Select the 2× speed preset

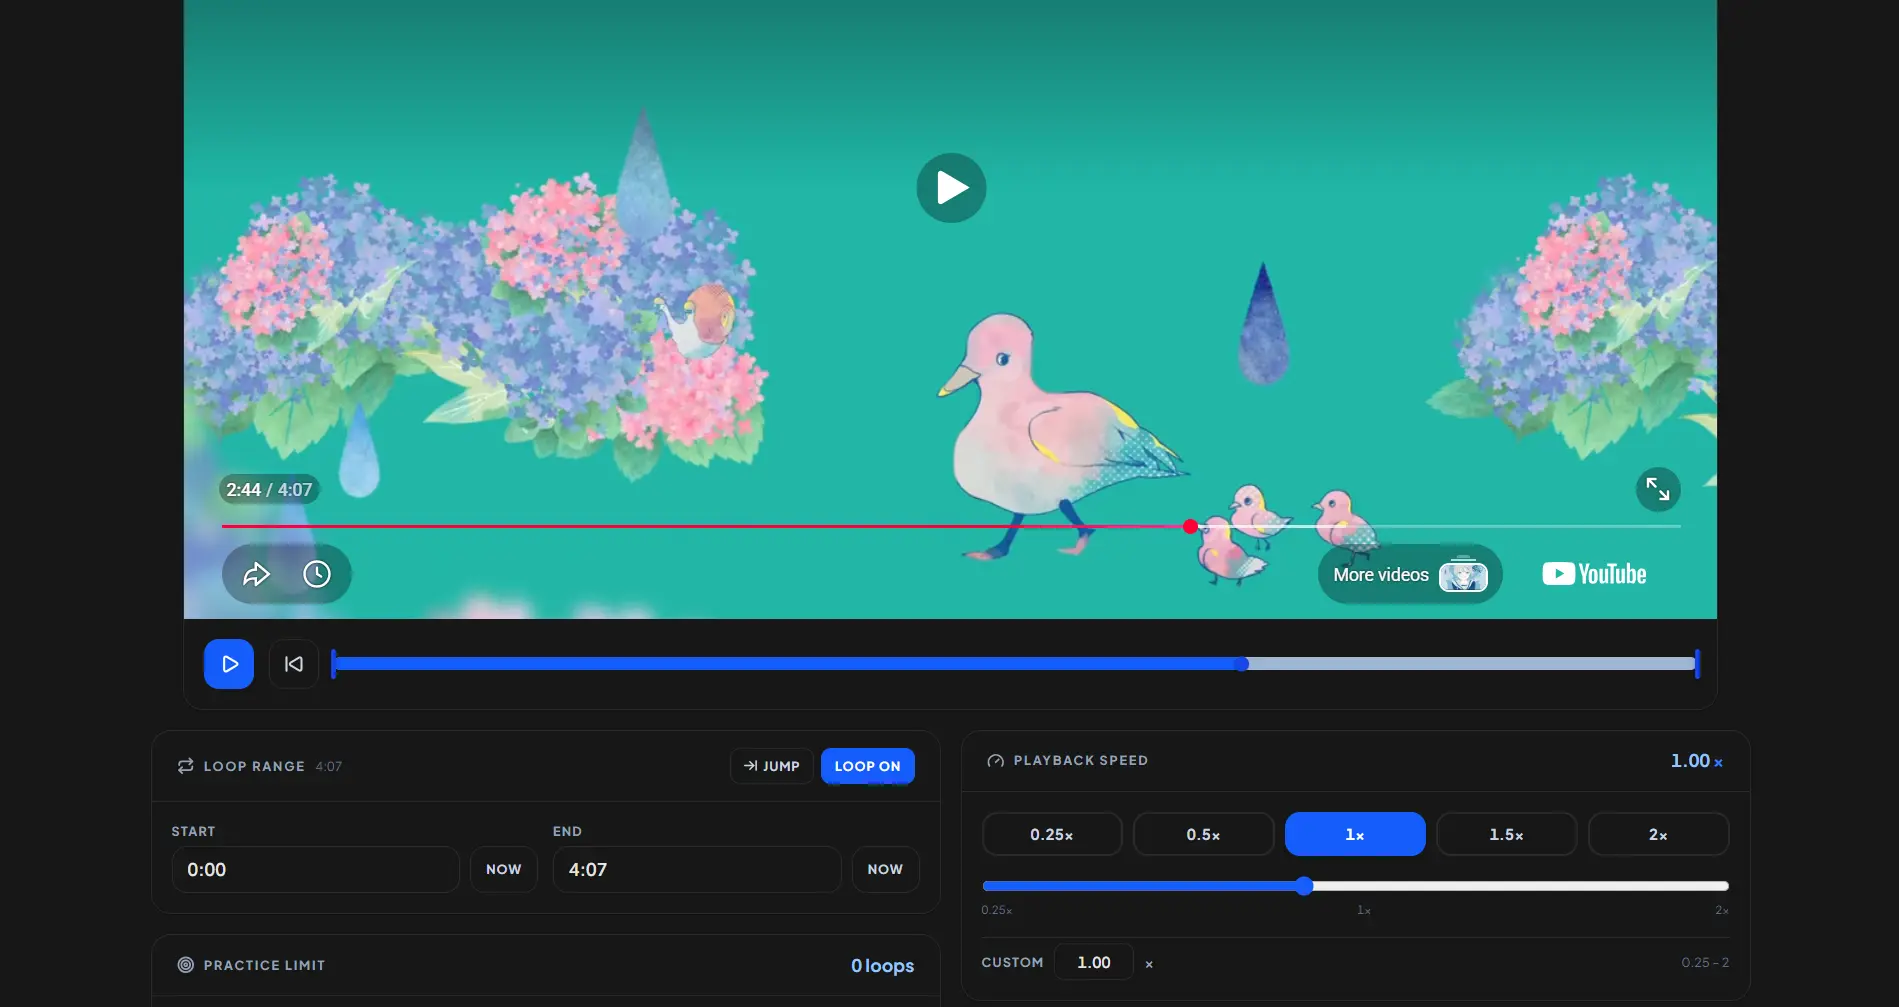pos(1659,834)
